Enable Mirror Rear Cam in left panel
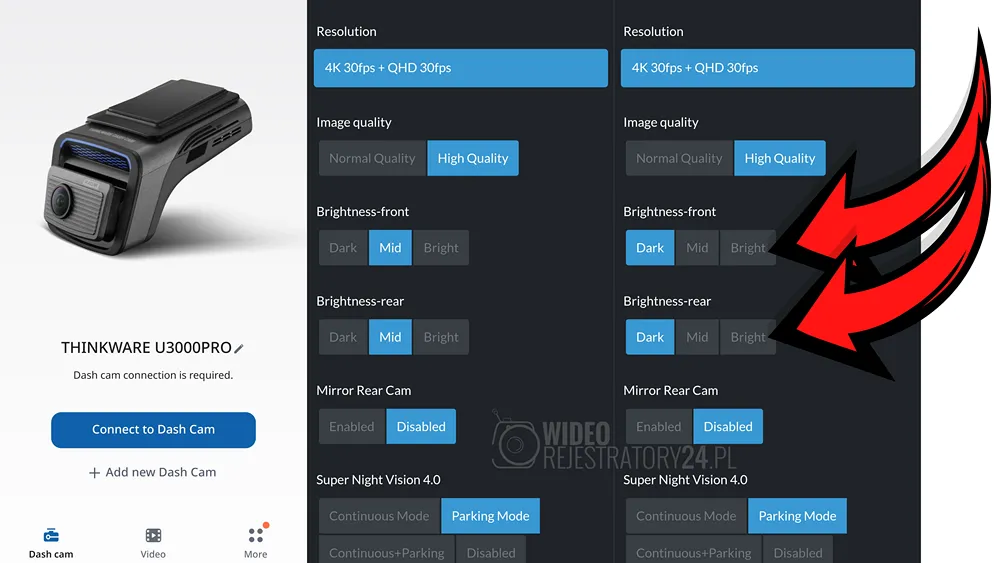Image resolution: width=1000 pixels, height=563 pixels. [352, 427]
